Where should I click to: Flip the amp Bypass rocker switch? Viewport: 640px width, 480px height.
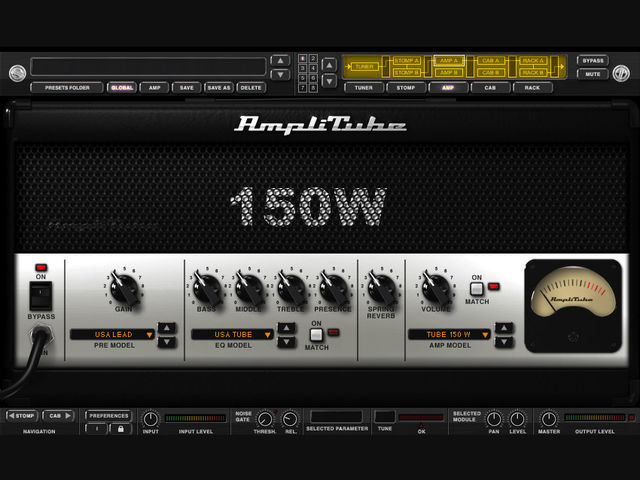click(x=41, y=296)
